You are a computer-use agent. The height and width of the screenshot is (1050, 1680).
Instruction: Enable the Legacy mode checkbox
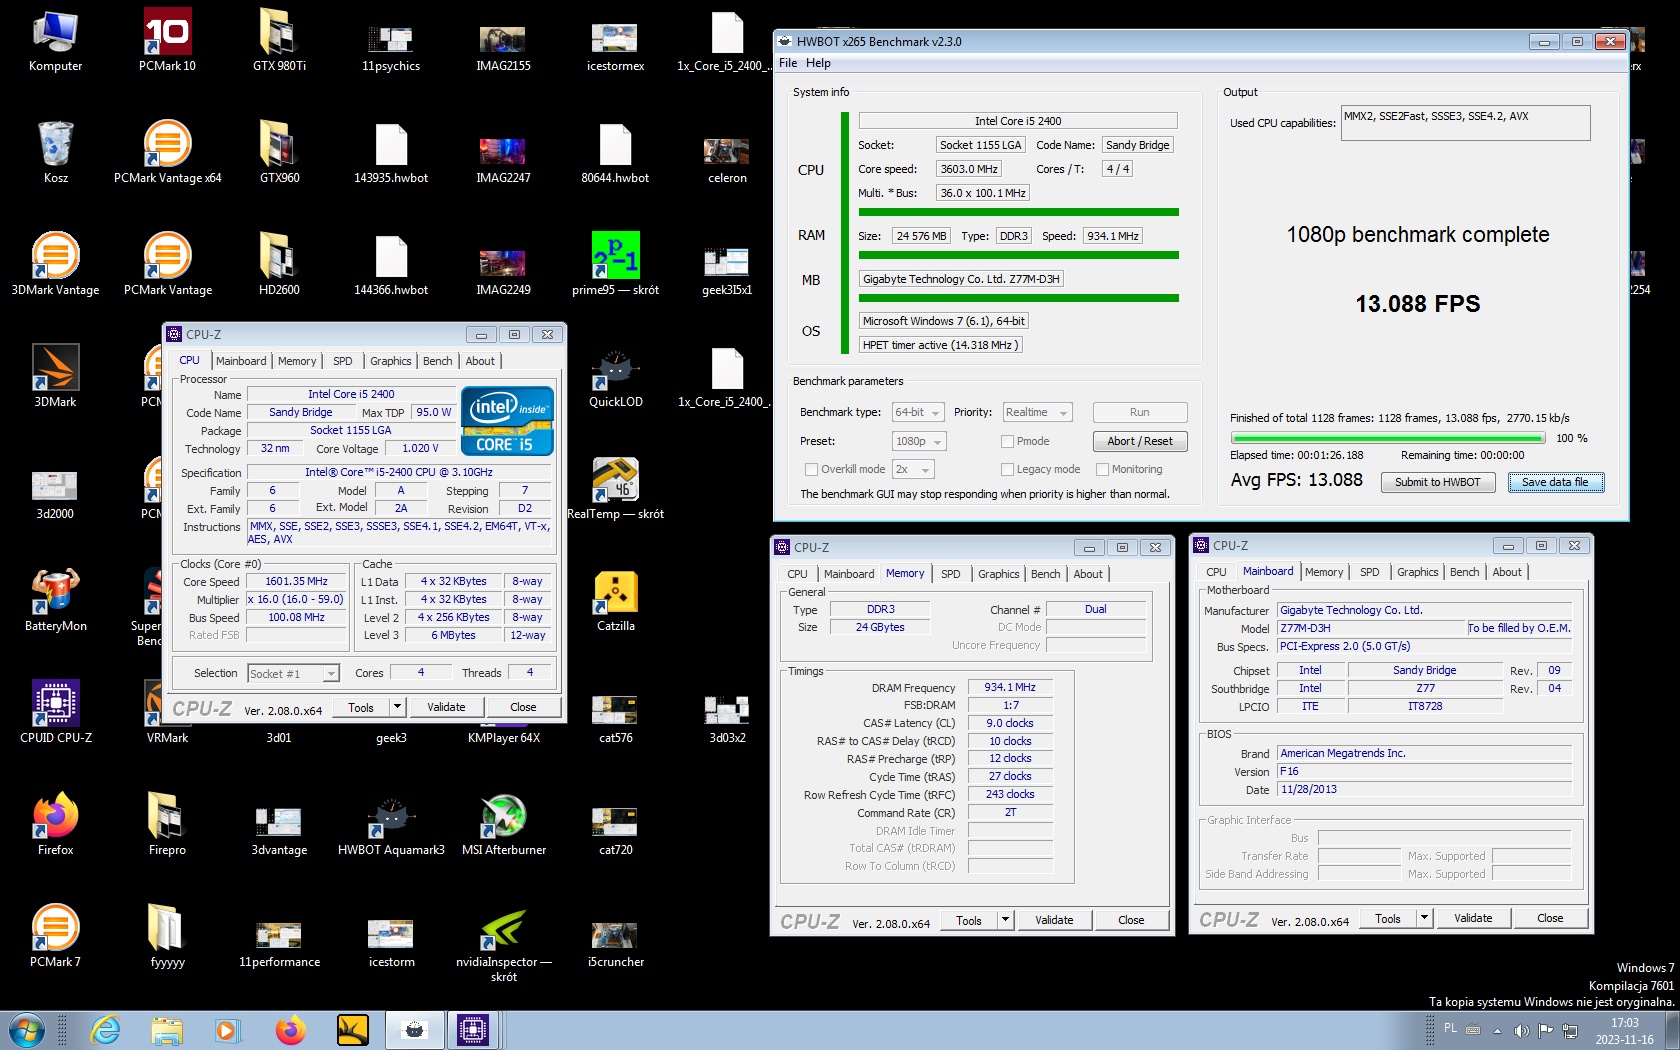tap(1008, 469)
